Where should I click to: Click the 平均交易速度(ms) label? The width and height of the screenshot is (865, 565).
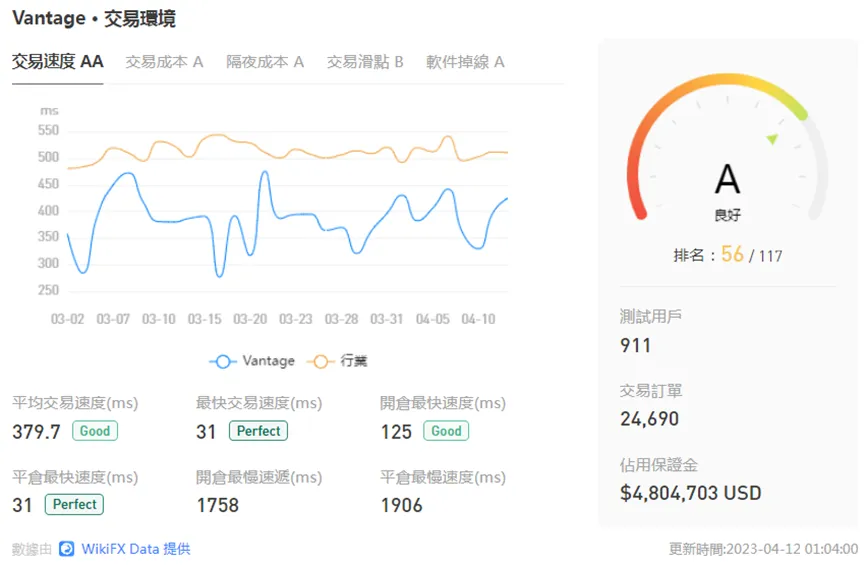pos(75,403)
